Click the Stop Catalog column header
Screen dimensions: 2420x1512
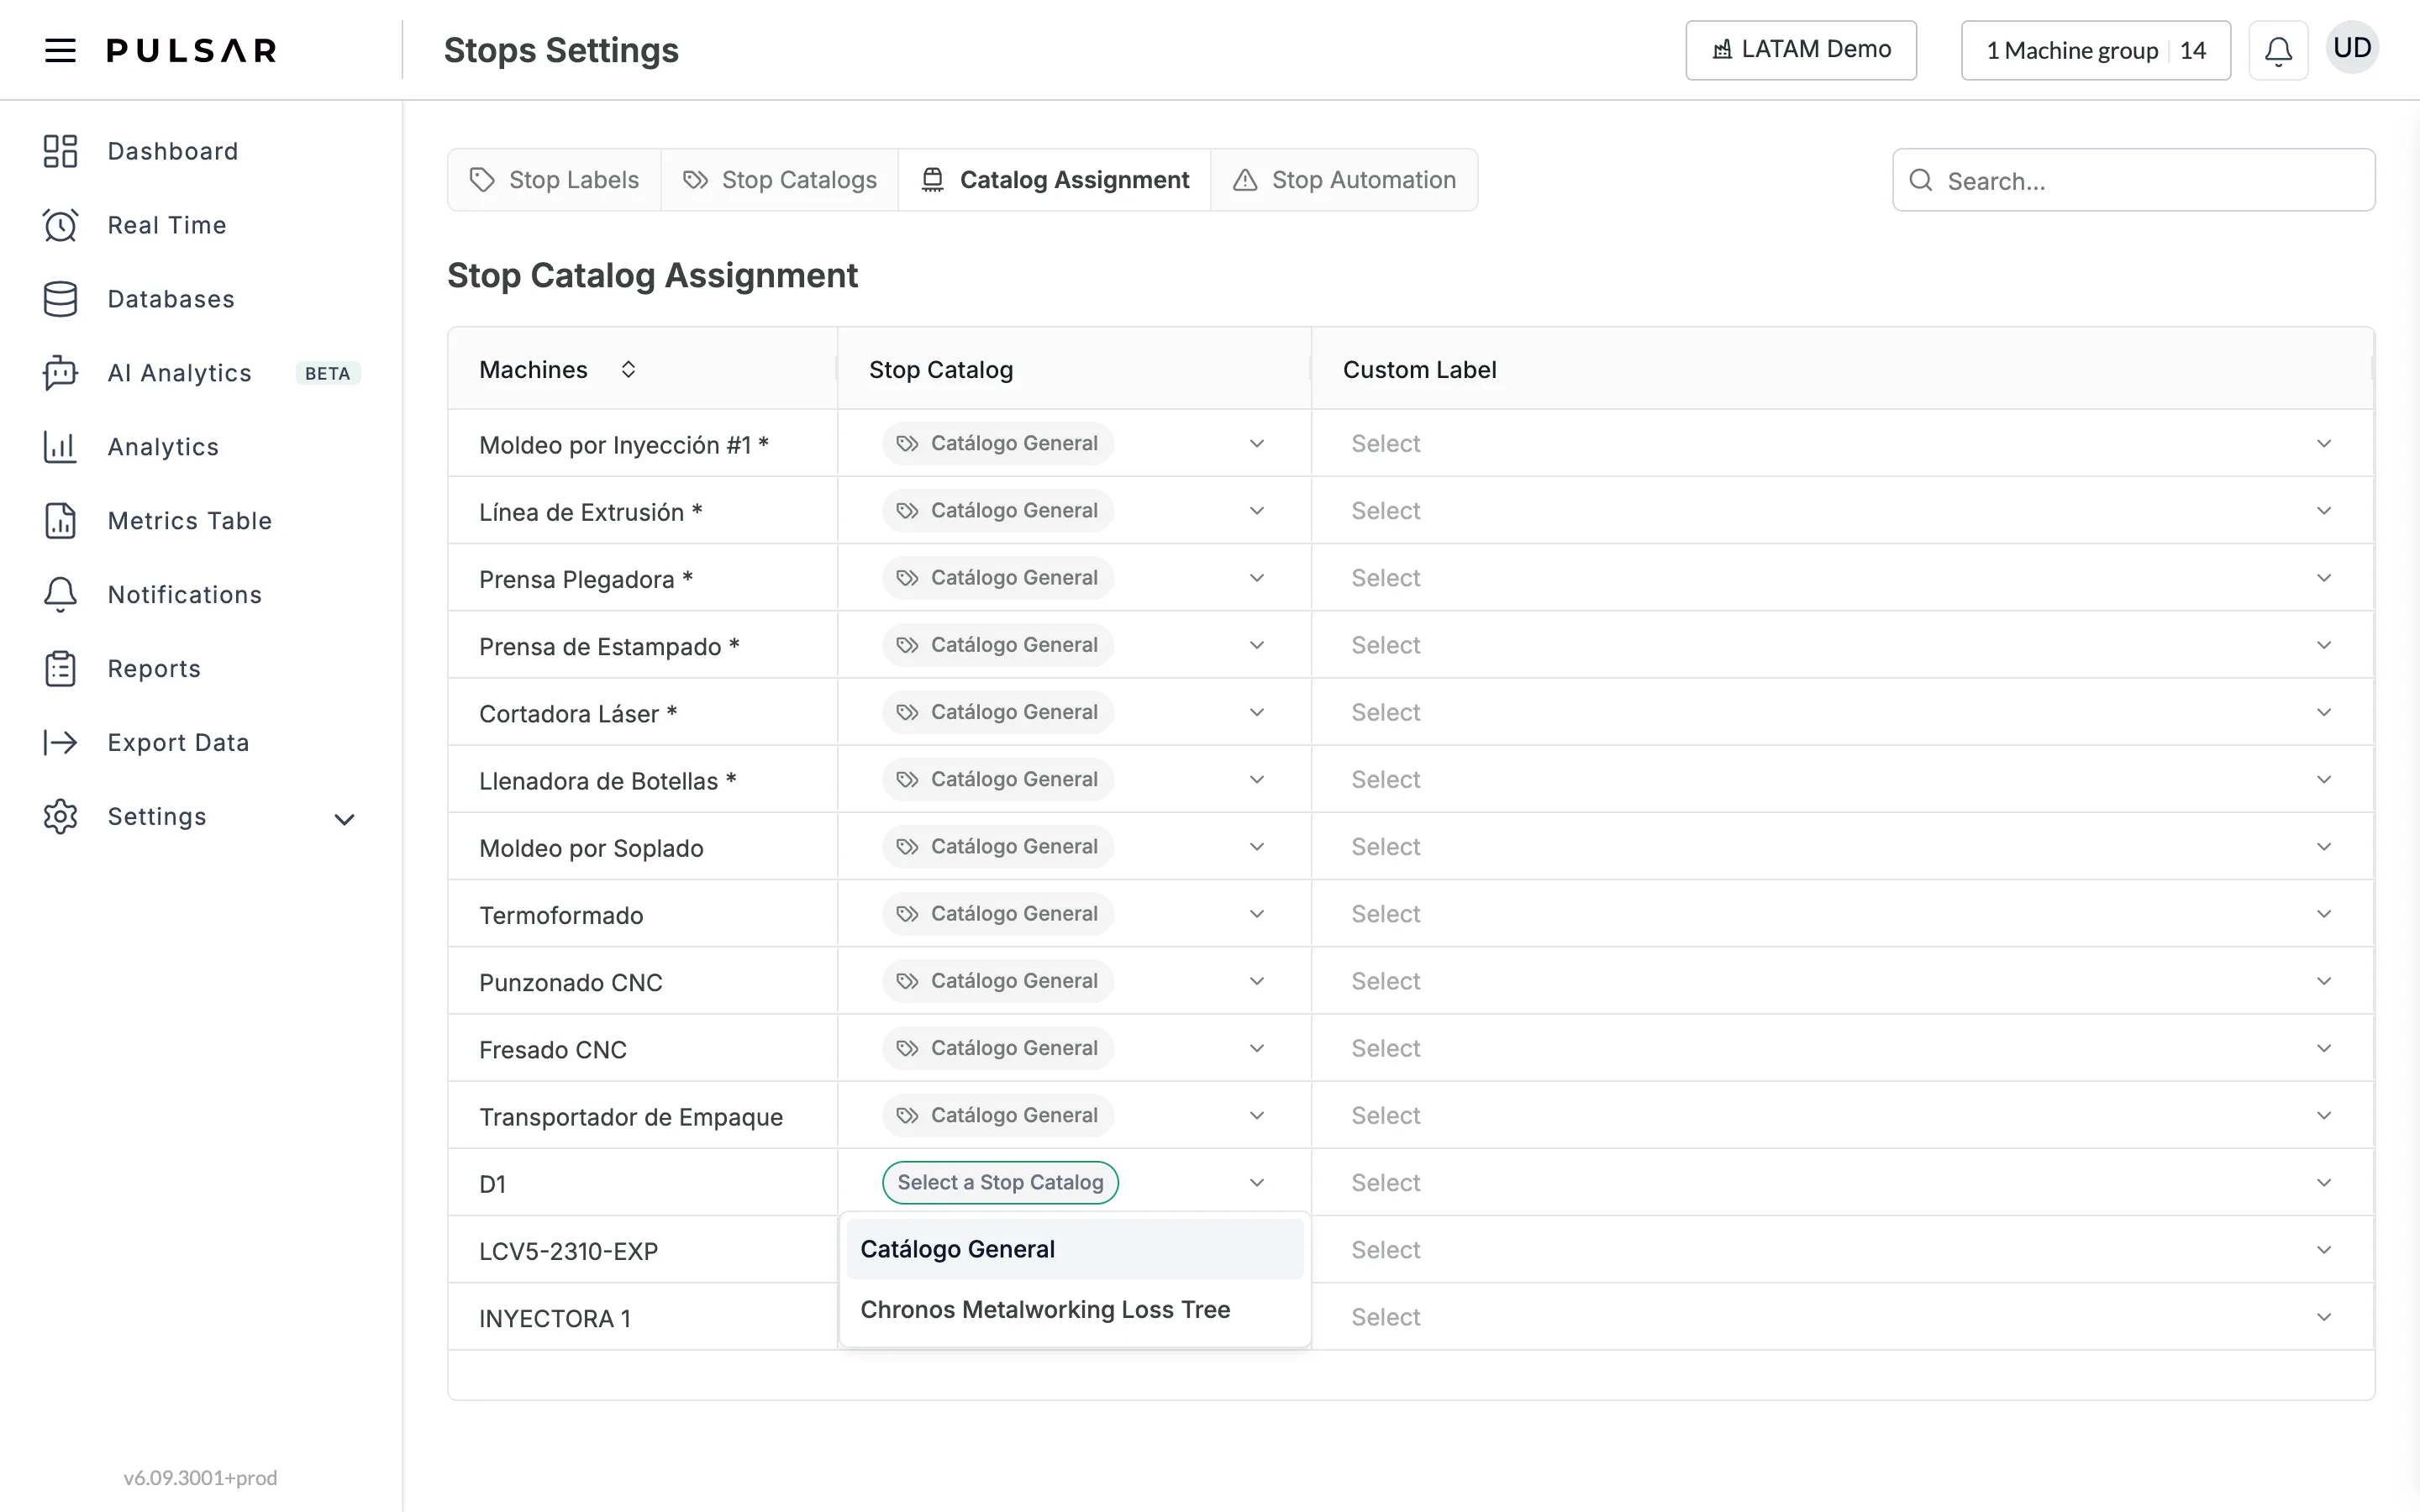click(x=941, y=369)
